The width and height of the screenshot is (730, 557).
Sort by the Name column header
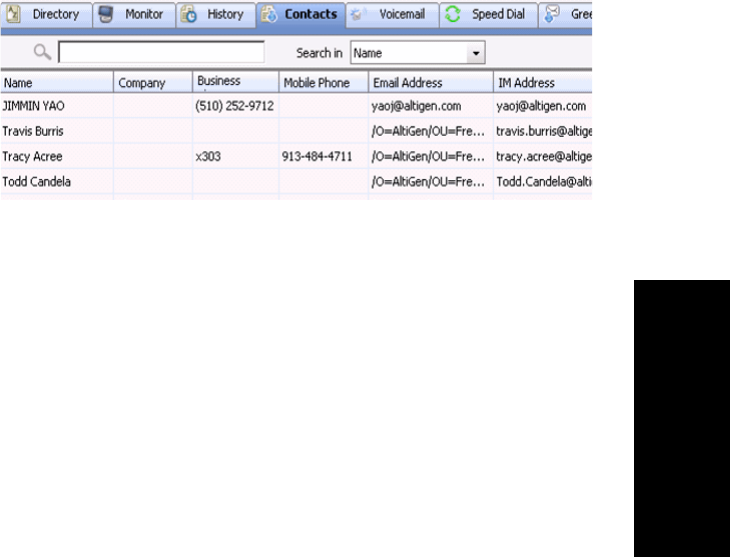[57, 82]
